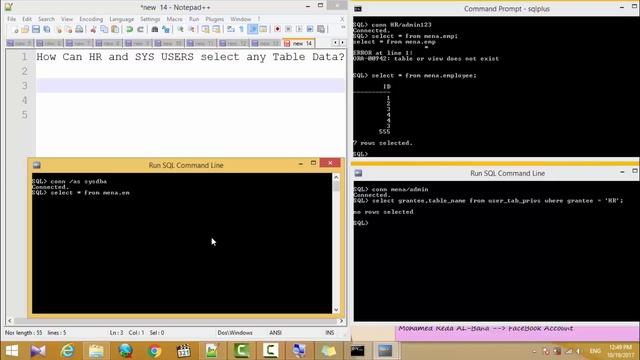
Task: Toggle synchronized vertical scrolling icon
Action: pyautogui.click(x=205, y=29)
